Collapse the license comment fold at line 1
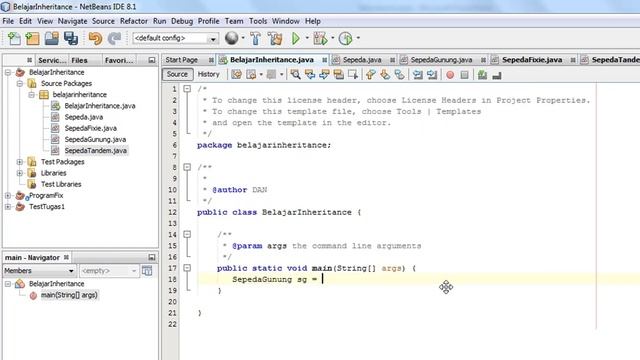The height and width of the screenshot is (360, 640). pyautogui.click(x=187, y=89)
